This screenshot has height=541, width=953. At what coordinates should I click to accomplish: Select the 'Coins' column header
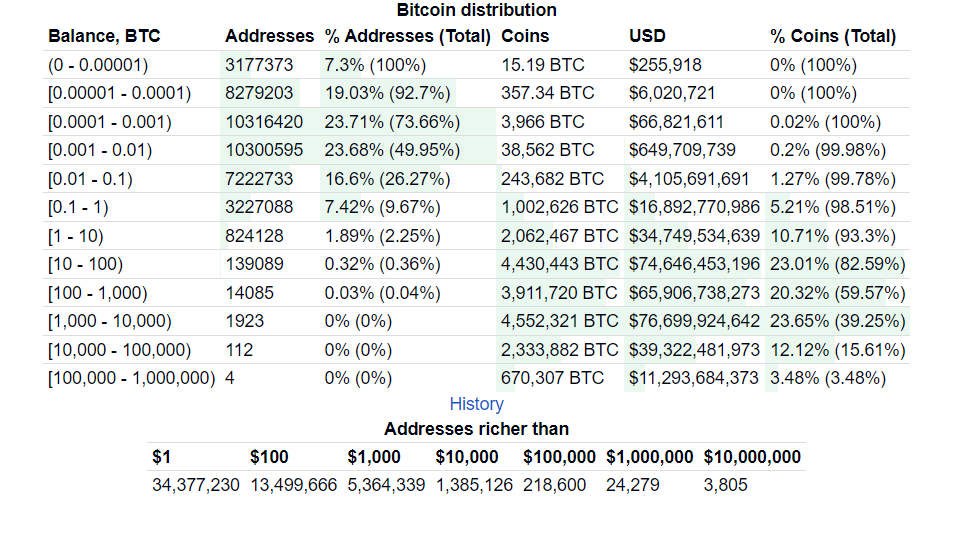coord(525,36)
